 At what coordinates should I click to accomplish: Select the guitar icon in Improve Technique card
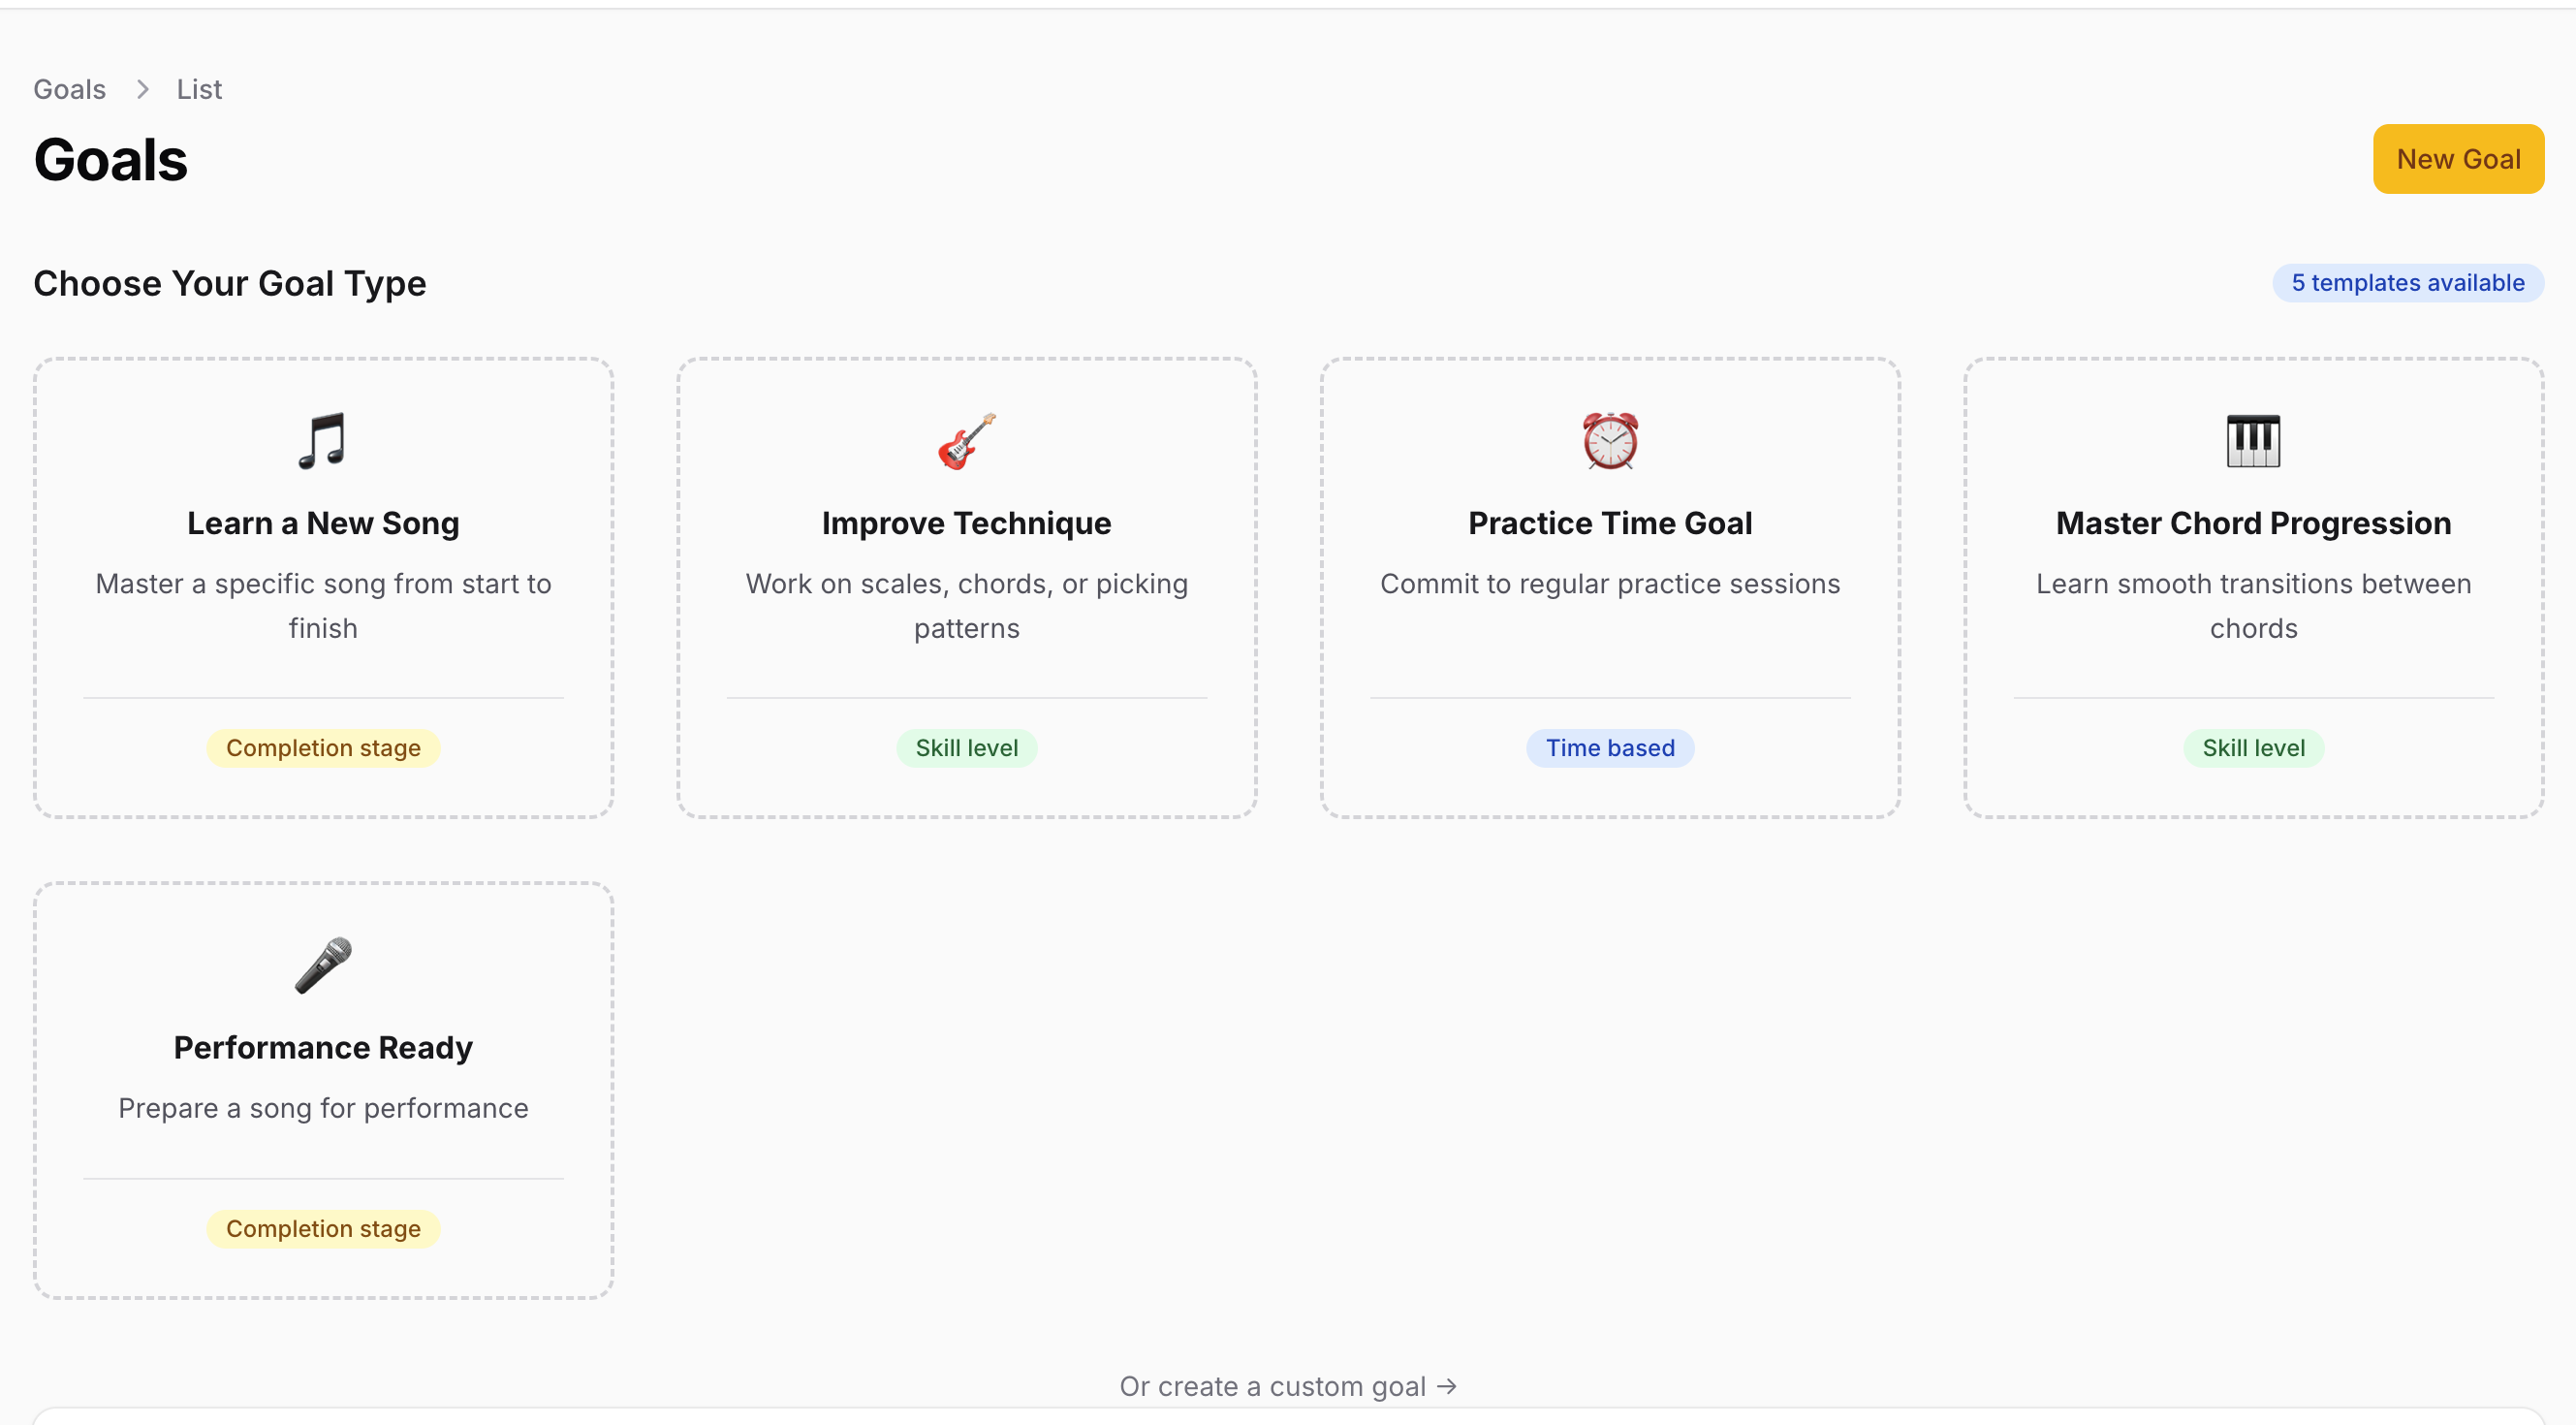[966, 442]
